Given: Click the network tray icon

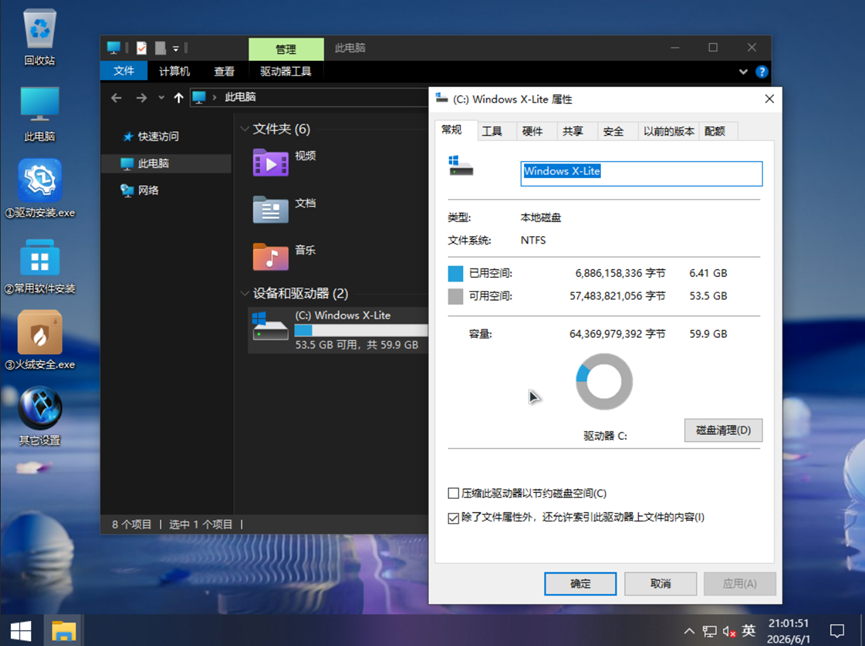Looking at the screenshot, I should [709, 631].
